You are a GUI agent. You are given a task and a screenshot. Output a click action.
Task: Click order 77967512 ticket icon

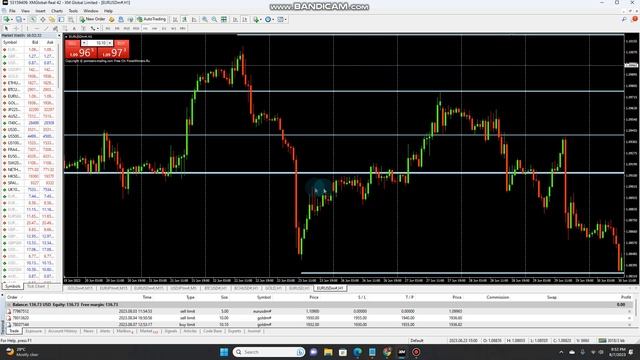click(x=9, y=311)
